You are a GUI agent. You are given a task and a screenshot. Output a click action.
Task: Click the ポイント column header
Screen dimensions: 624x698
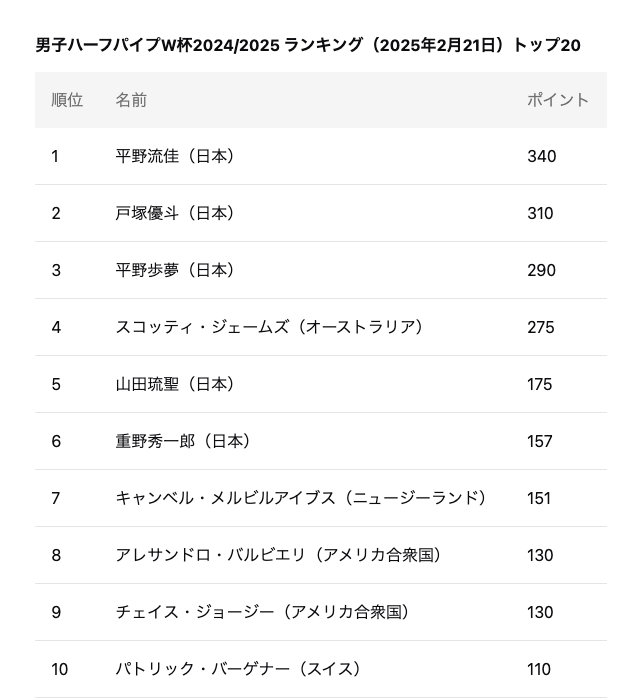[558, 100]
